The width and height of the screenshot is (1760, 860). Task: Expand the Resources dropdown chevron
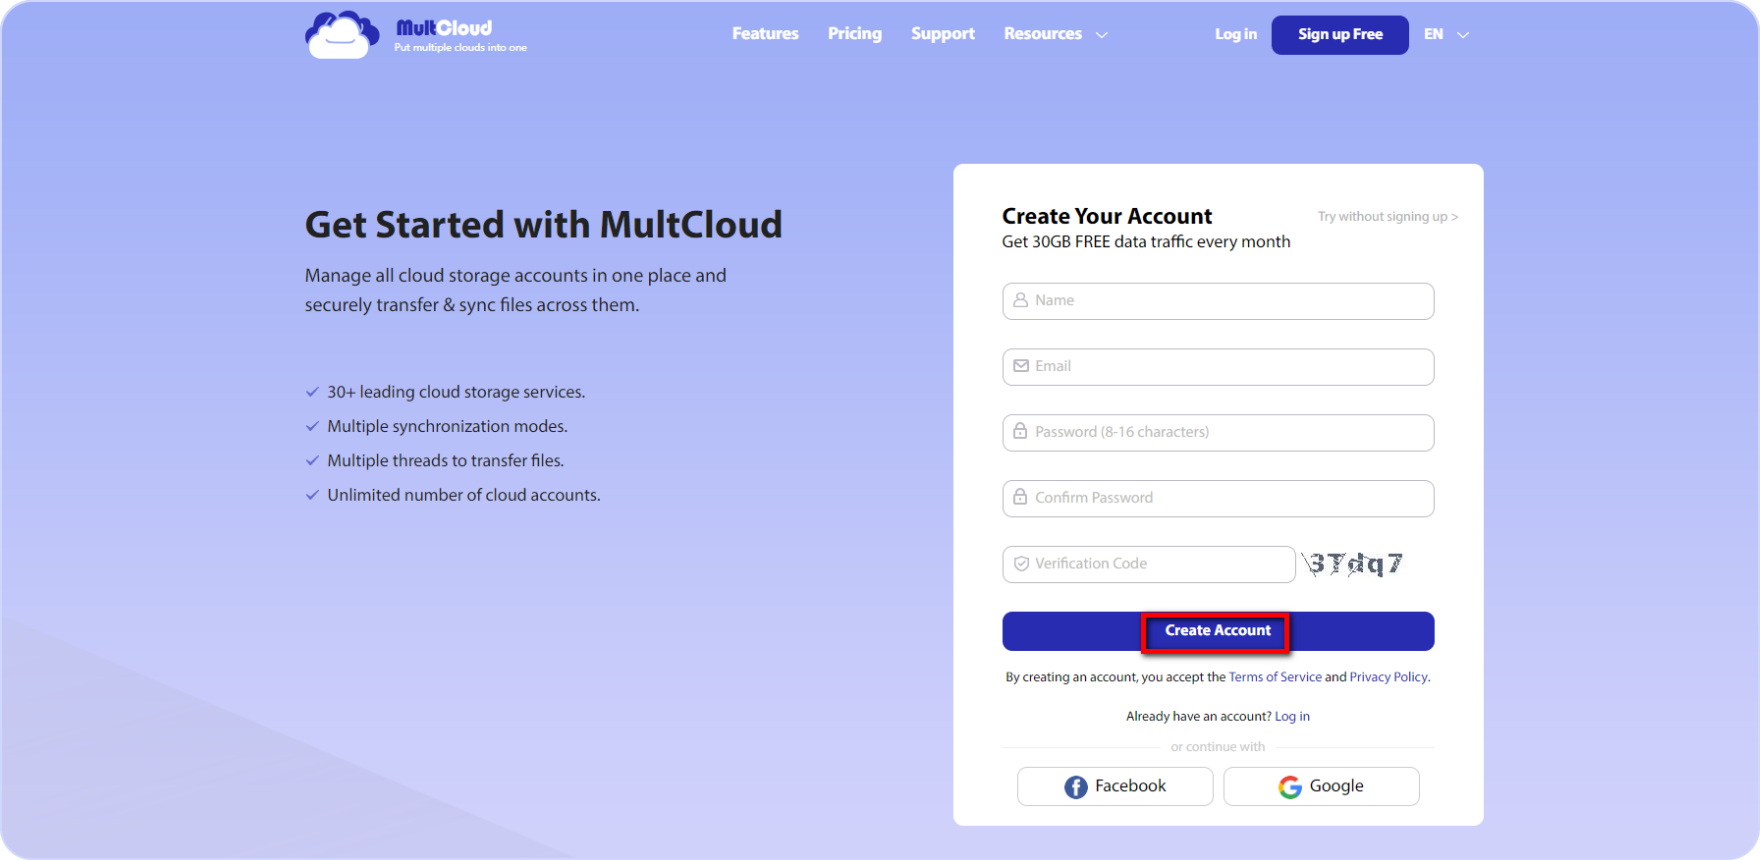(1101, 35)
